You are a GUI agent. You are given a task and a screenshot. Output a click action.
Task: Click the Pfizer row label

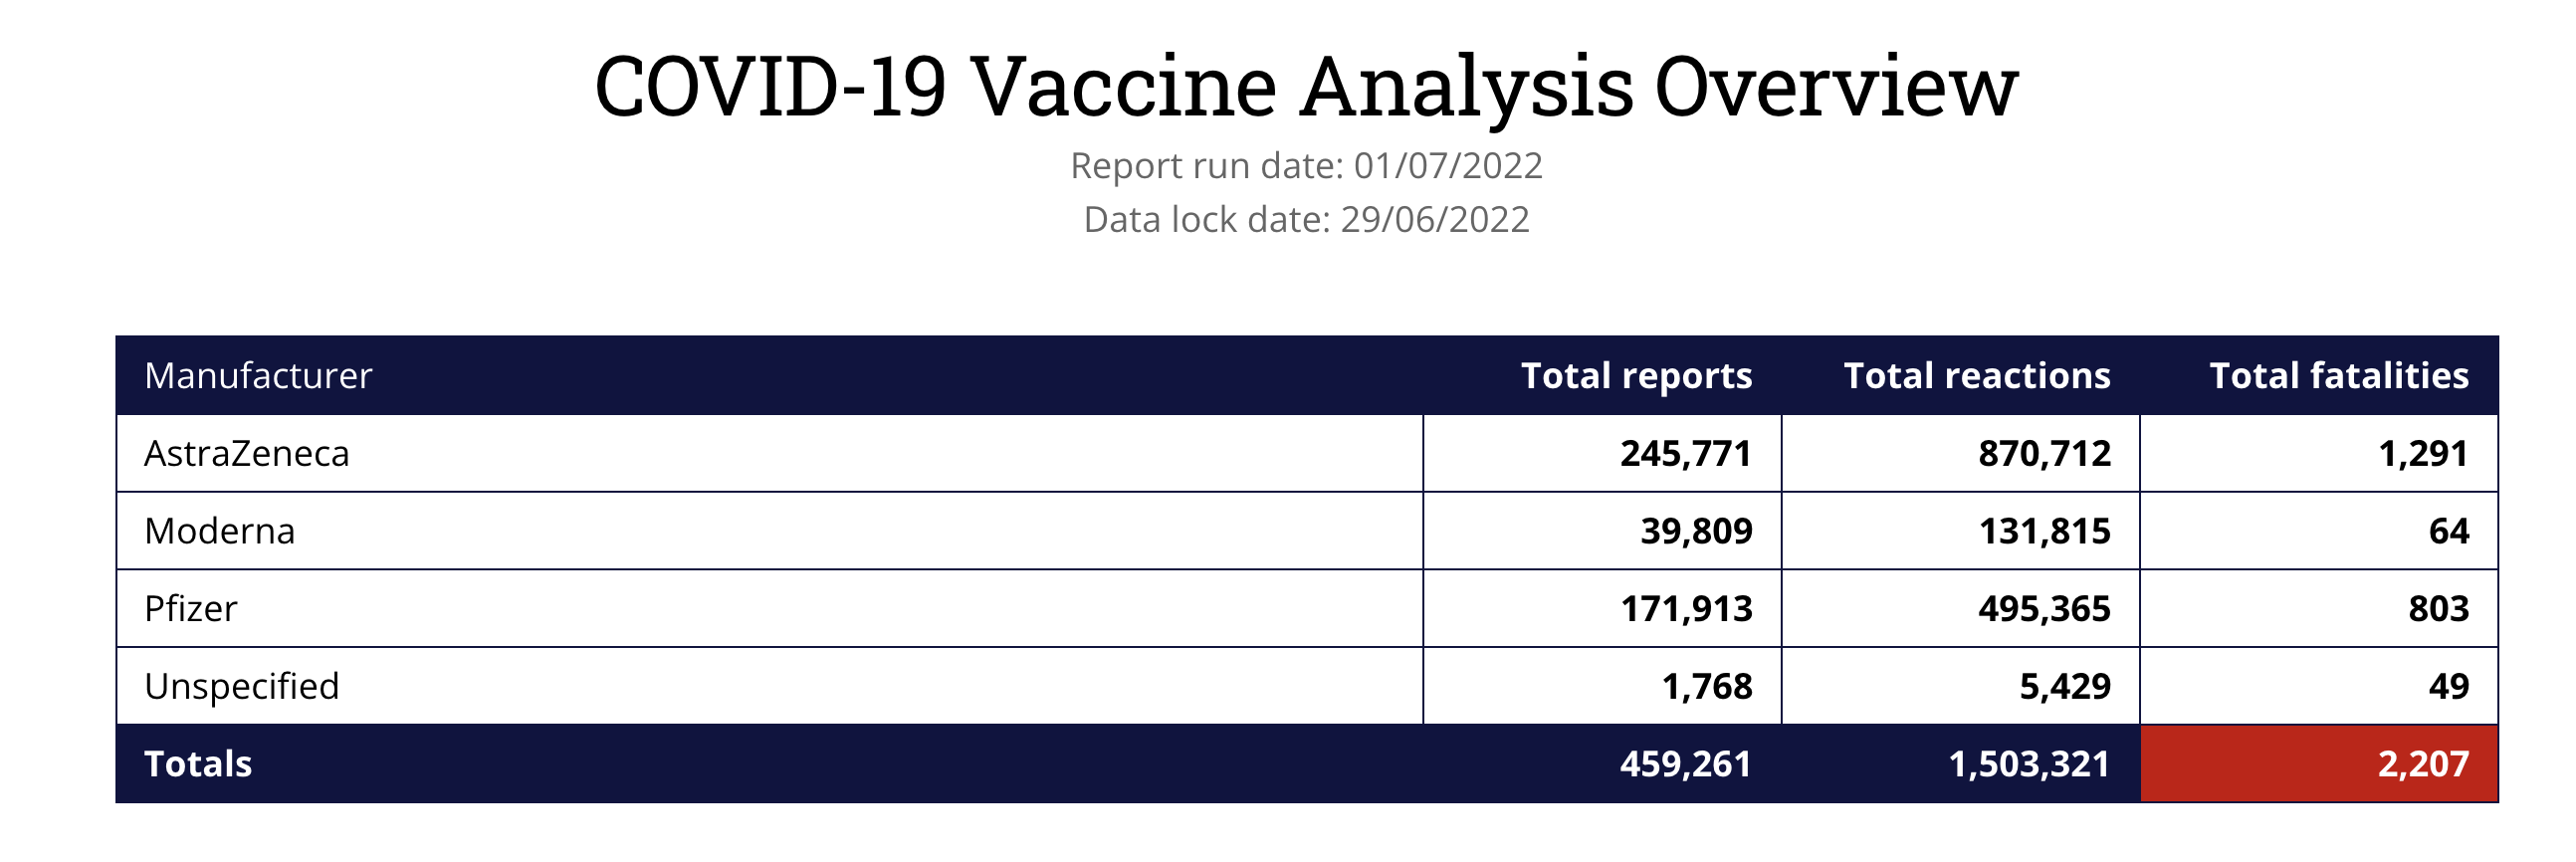191,609
